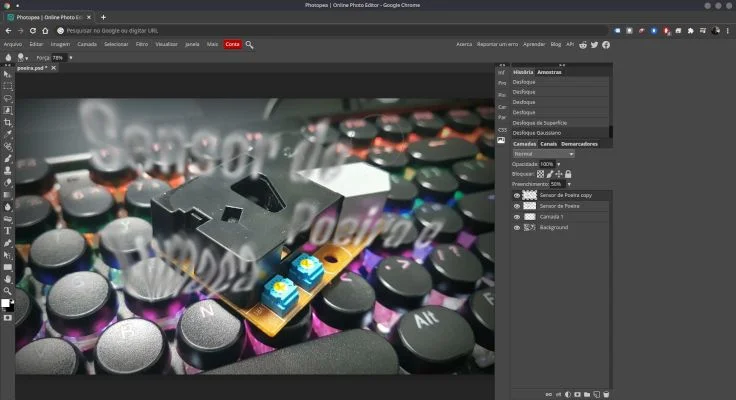Open the Facebook link icon
This screenshot has width=736, height=400.
click(606, 45)
